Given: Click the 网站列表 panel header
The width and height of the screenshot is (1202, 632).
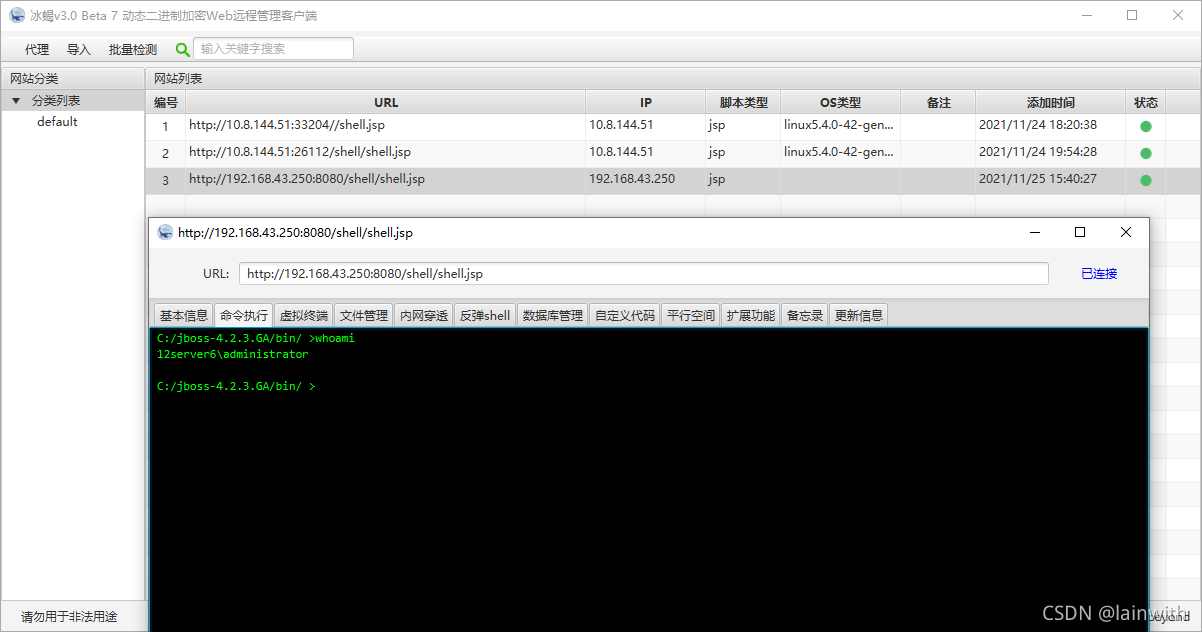Looking at the screenshot, I should pos(674,78).
